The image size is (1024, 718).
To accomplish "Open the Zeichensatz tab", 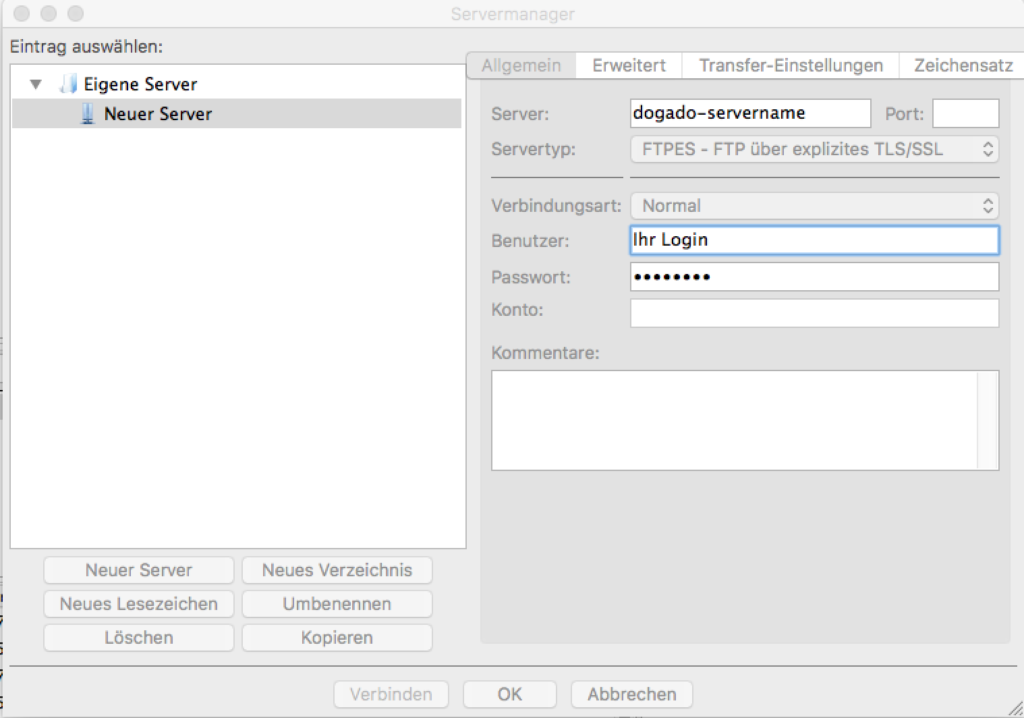I will [961, 65].
